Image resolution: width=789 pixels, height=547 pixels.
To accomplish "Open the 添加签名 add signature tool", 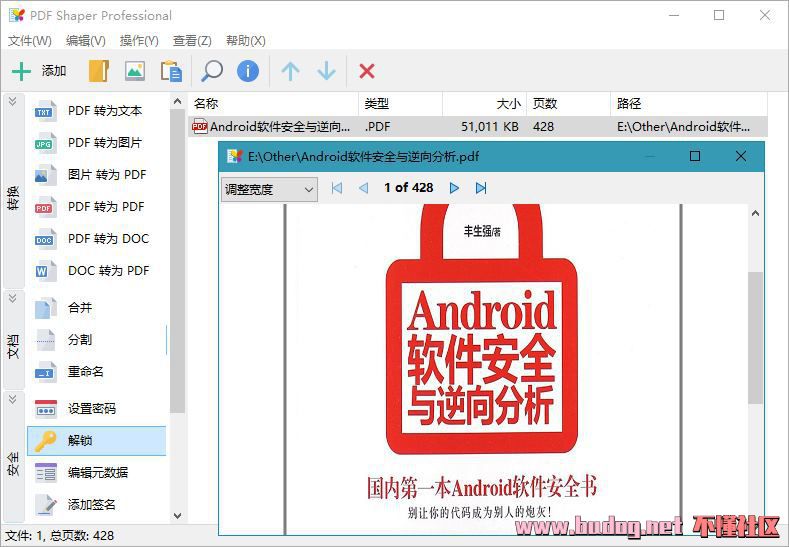I will pos(97,504).
